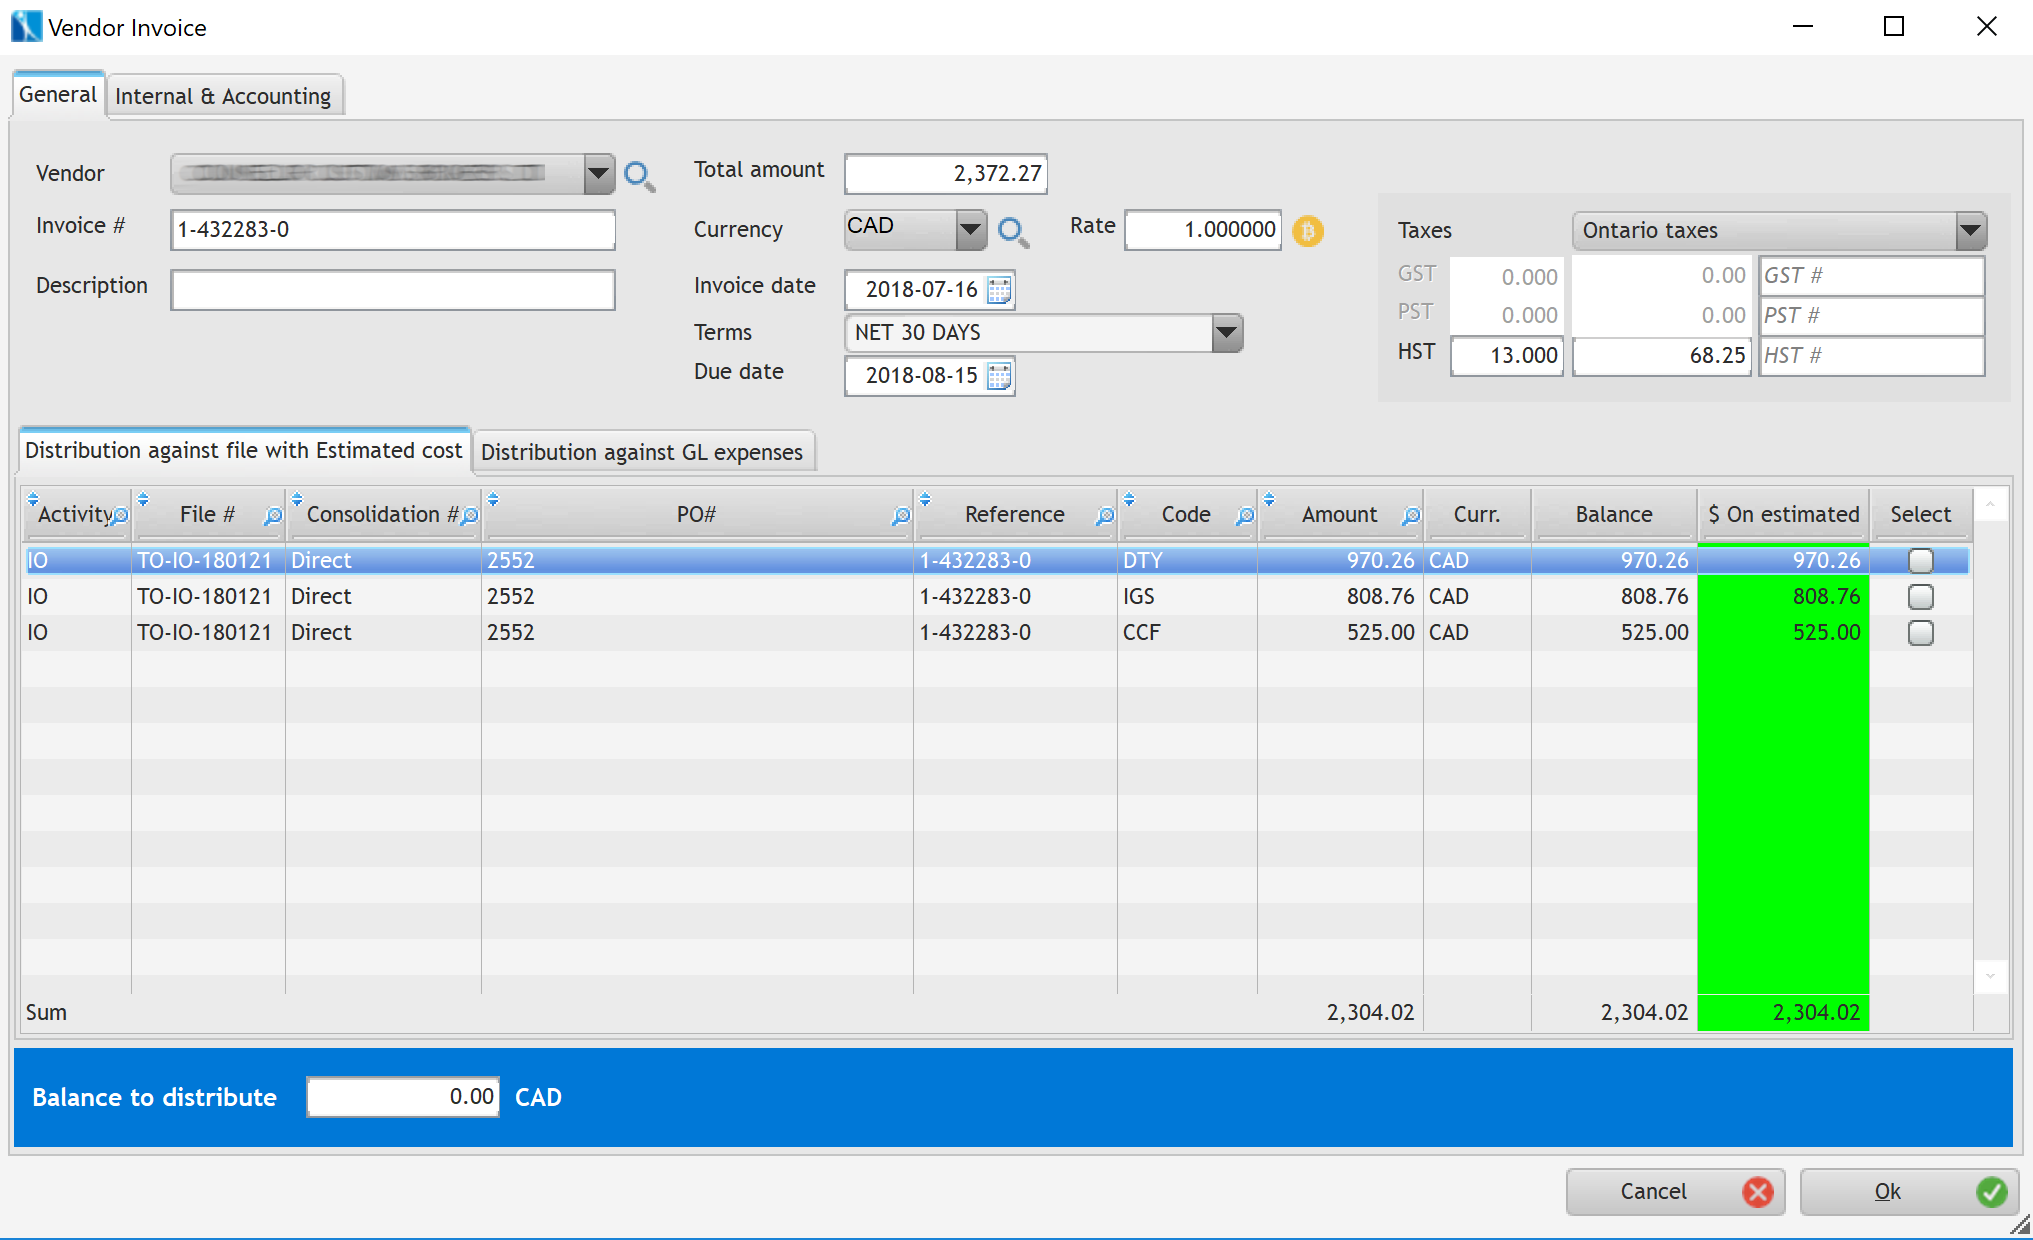
Task: Click the Activity column filter icon
Action: coord(120,516)
